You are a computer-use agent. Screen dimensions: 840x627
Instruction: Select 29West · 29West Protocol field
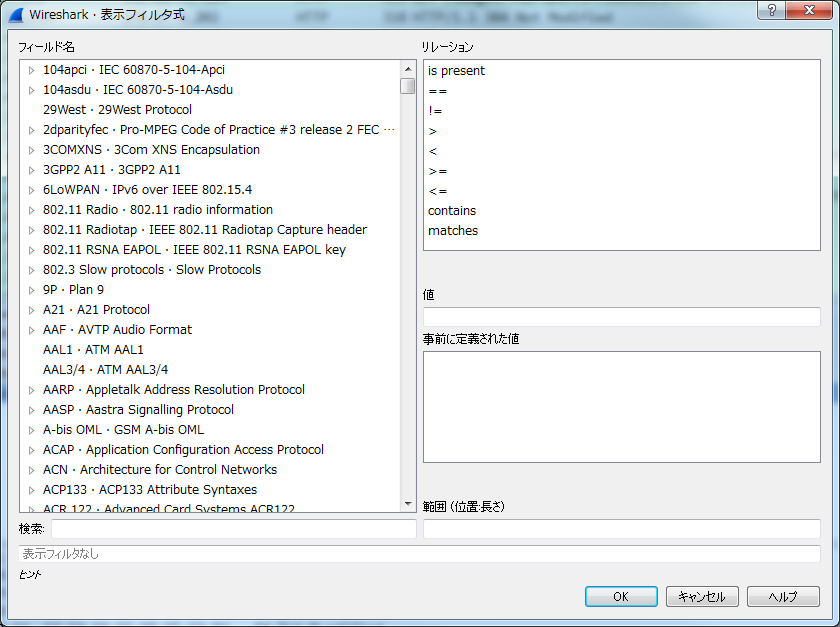tap(117, 109)
